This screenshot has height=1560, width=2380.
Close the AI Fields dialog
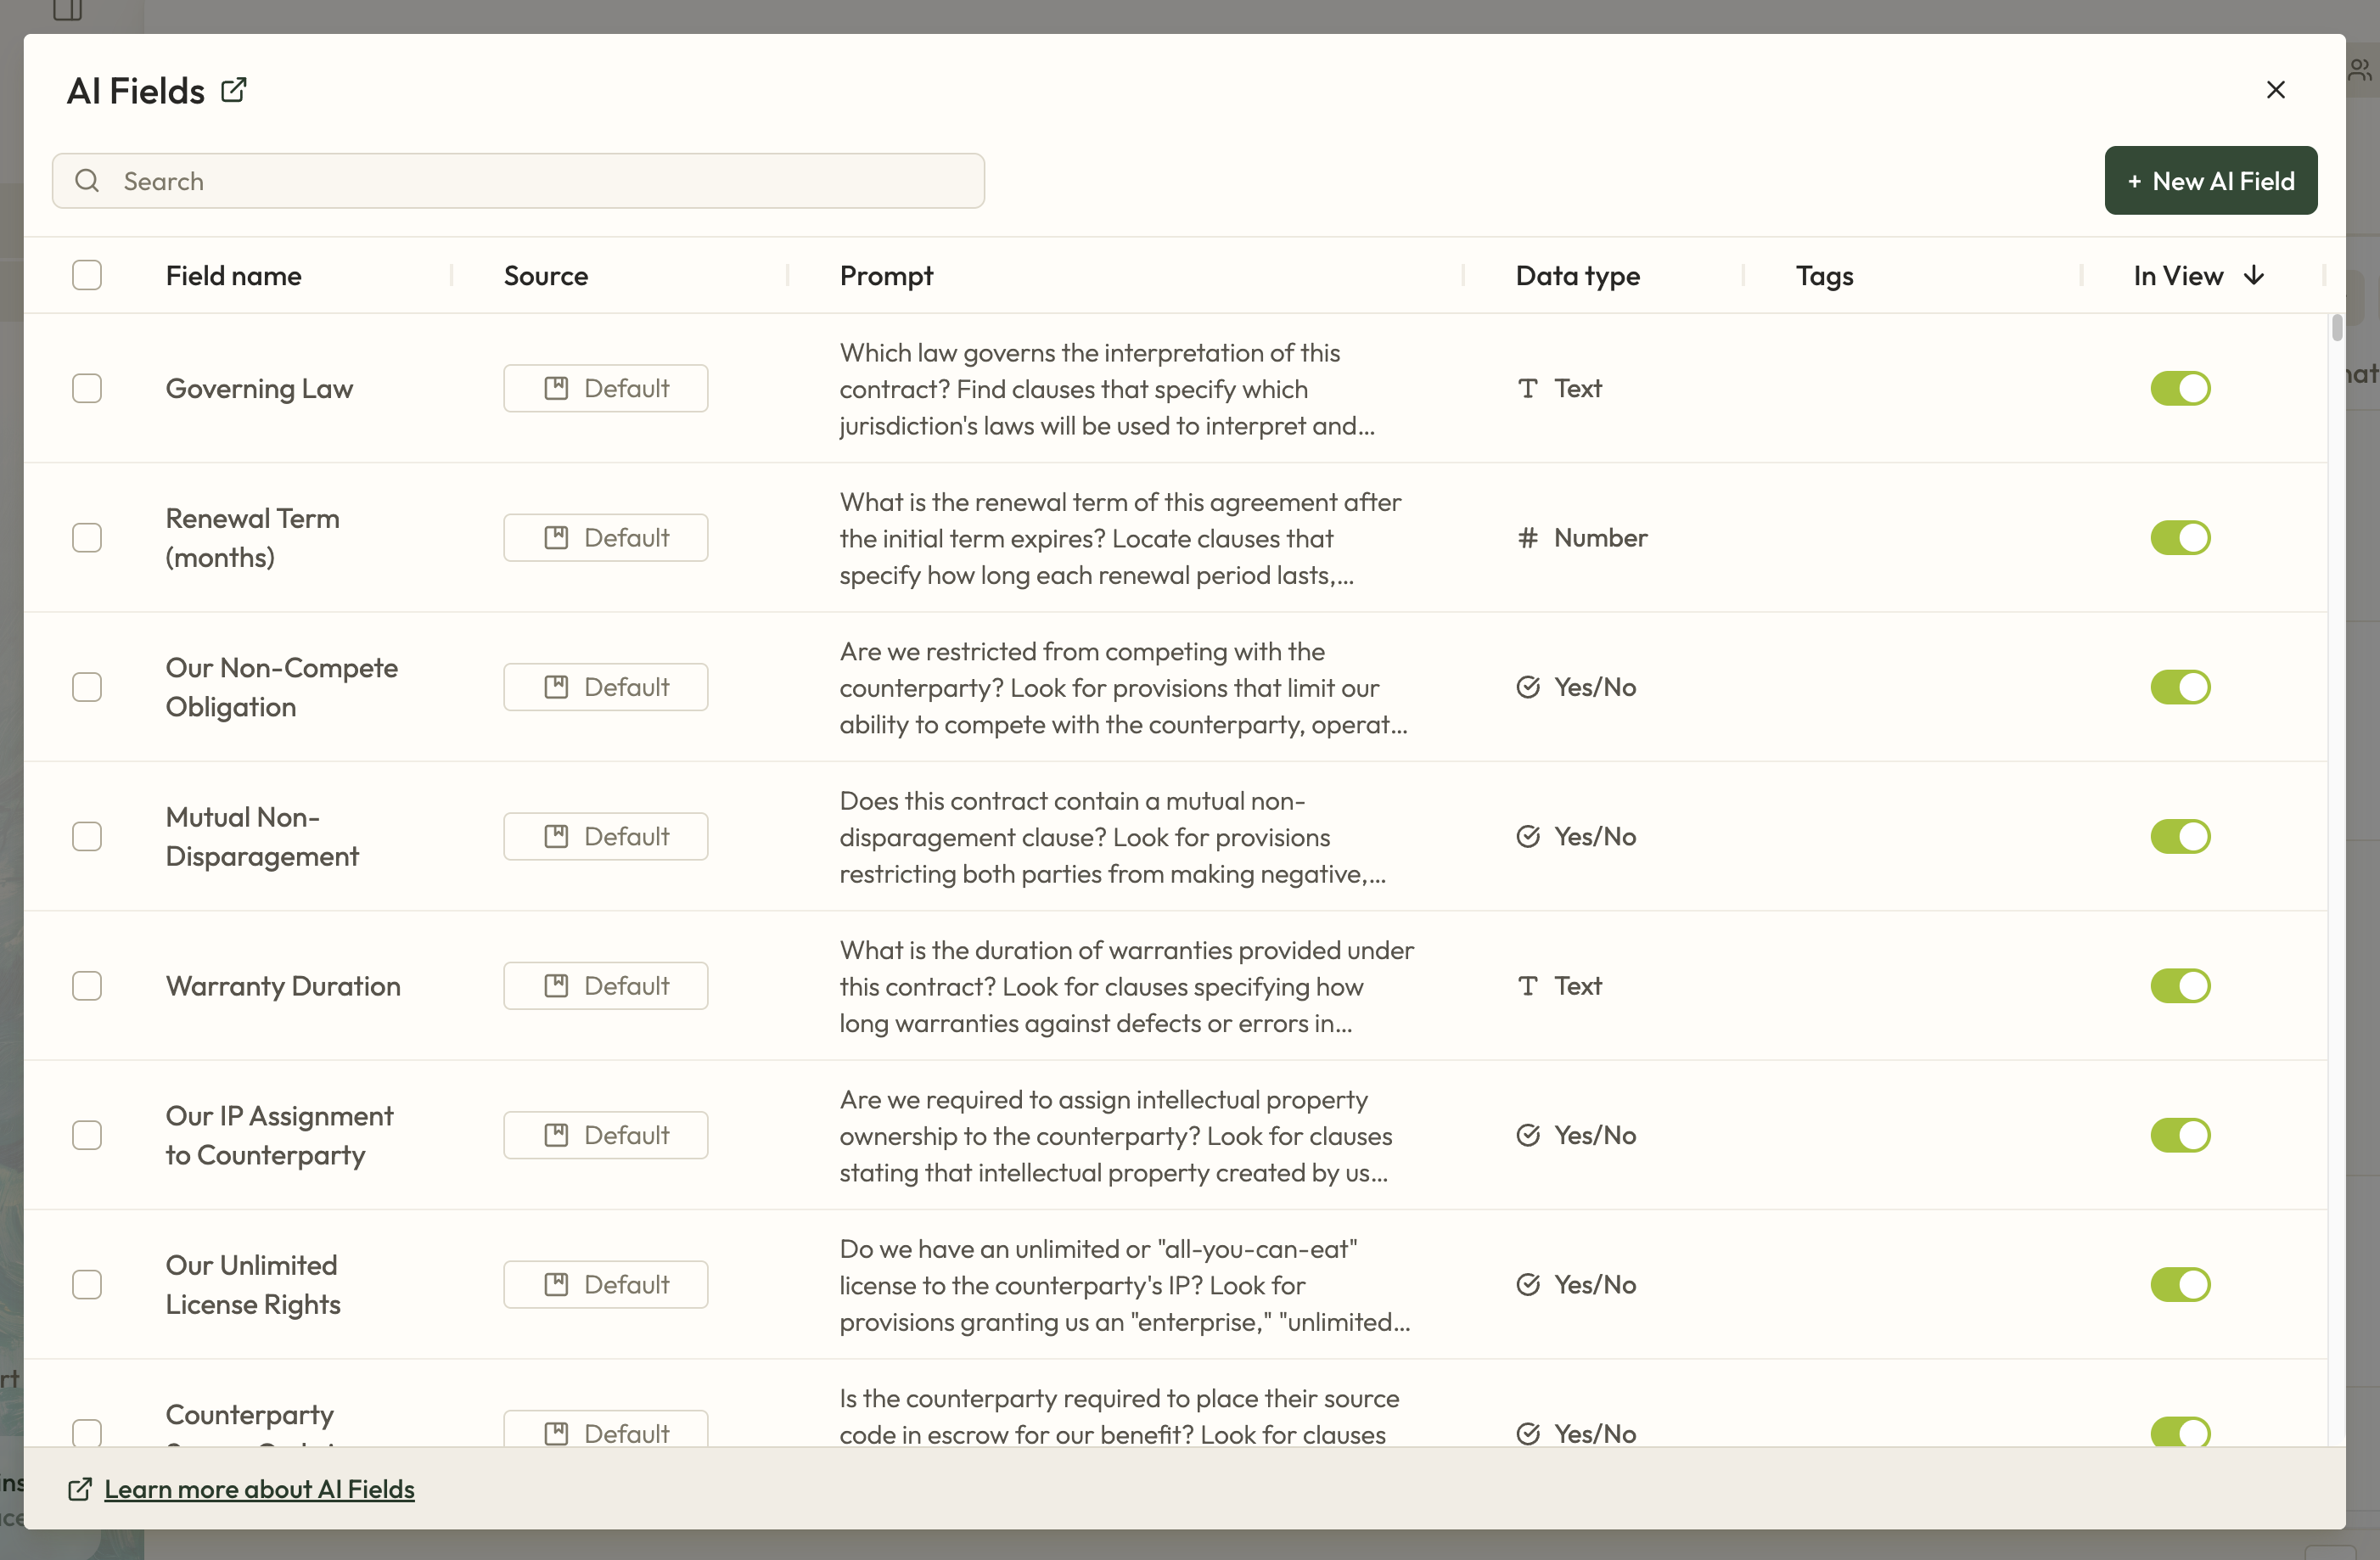pyautogui.click(x=2275, y=90)
